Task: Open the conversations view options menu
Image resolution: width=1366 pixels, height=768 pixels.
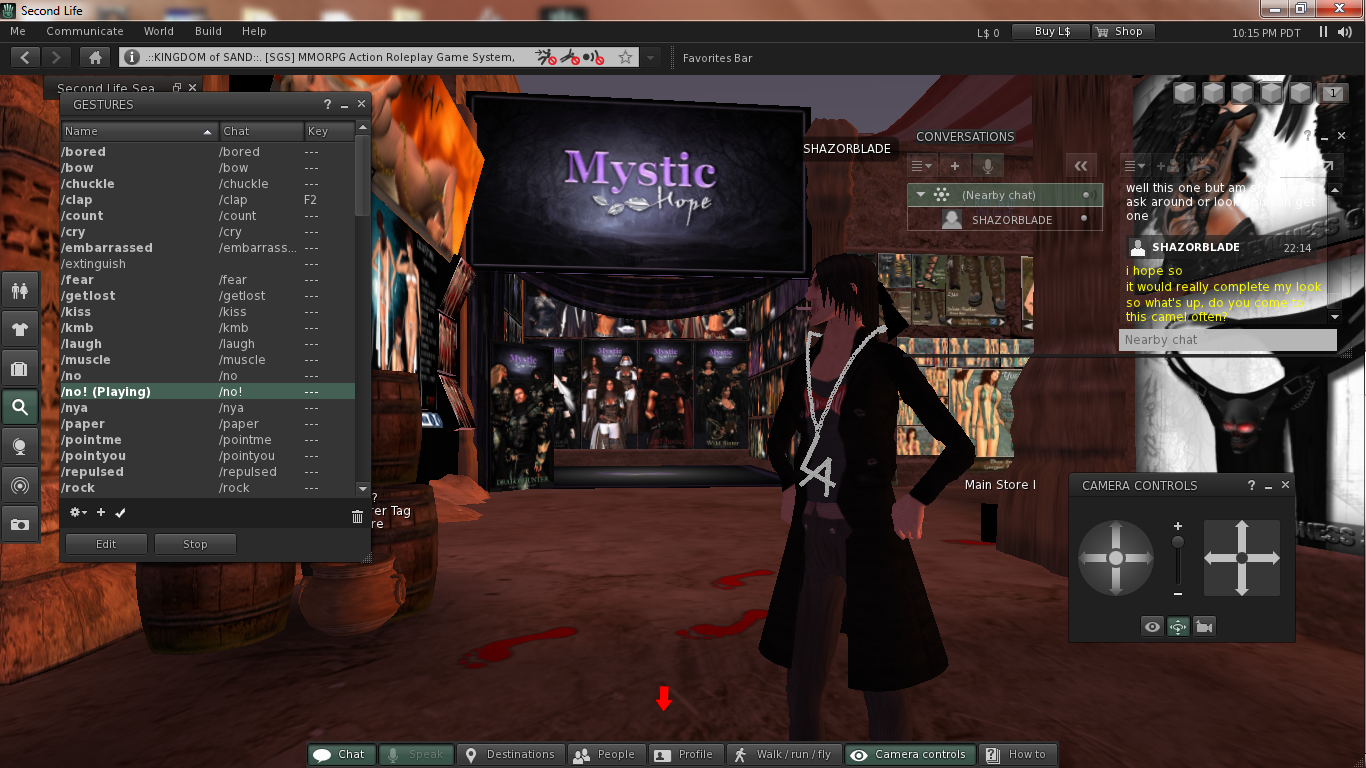Action: pos(923,166)
